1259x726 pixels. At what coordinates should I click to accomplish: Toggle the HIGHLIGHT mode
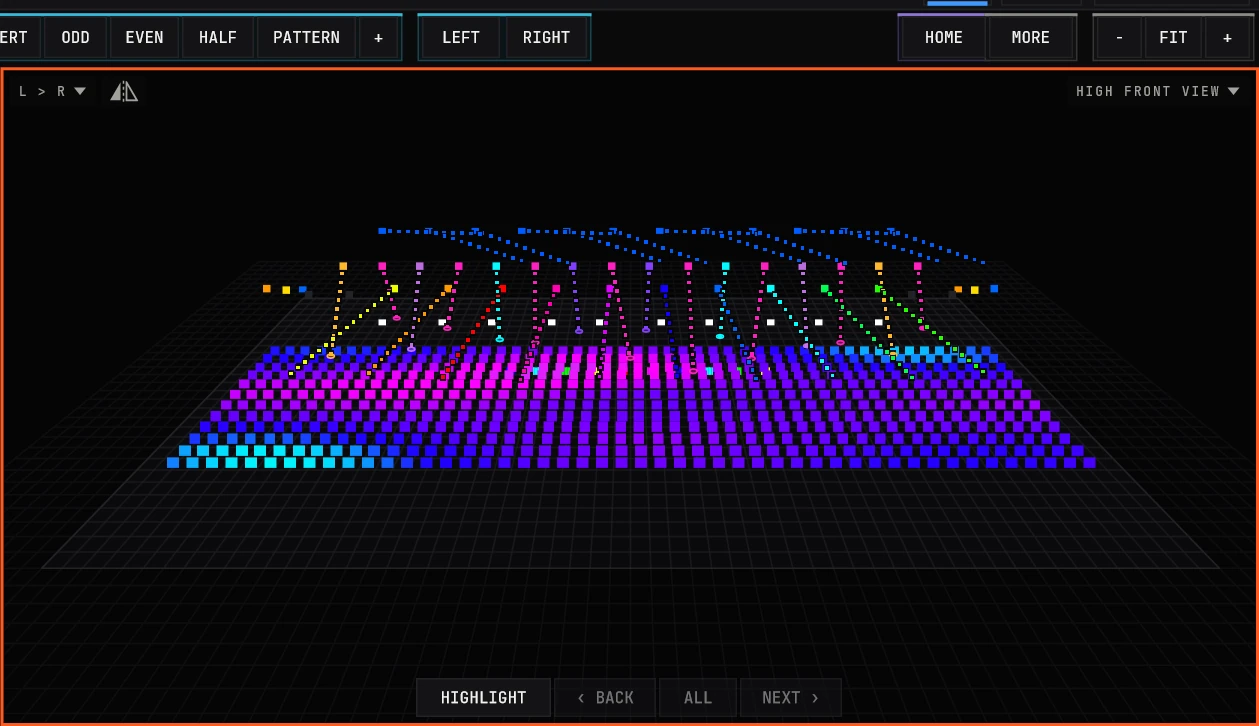click(483, 698)
